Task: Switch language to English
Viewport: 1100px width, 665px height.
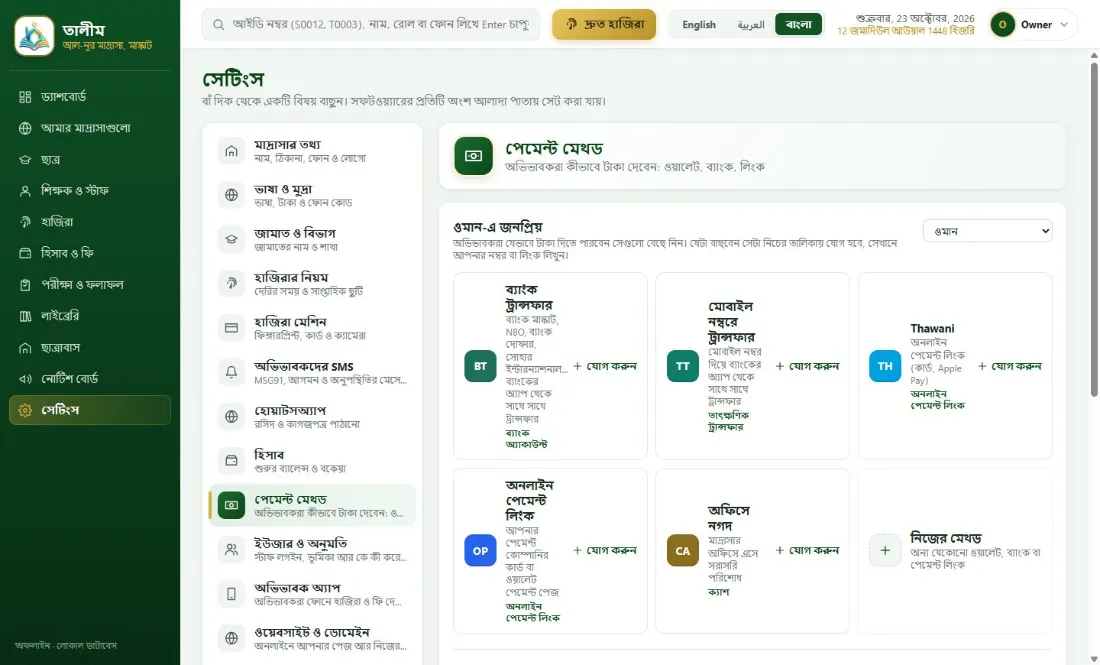Action: 699,25
